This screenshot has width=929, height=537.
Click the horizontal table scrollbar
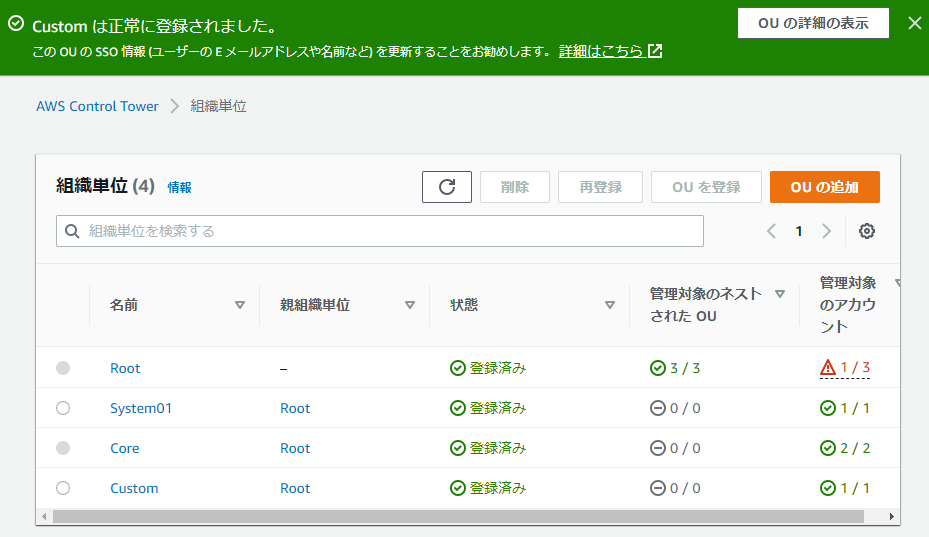pyautogui.click(x=458, y=516)
